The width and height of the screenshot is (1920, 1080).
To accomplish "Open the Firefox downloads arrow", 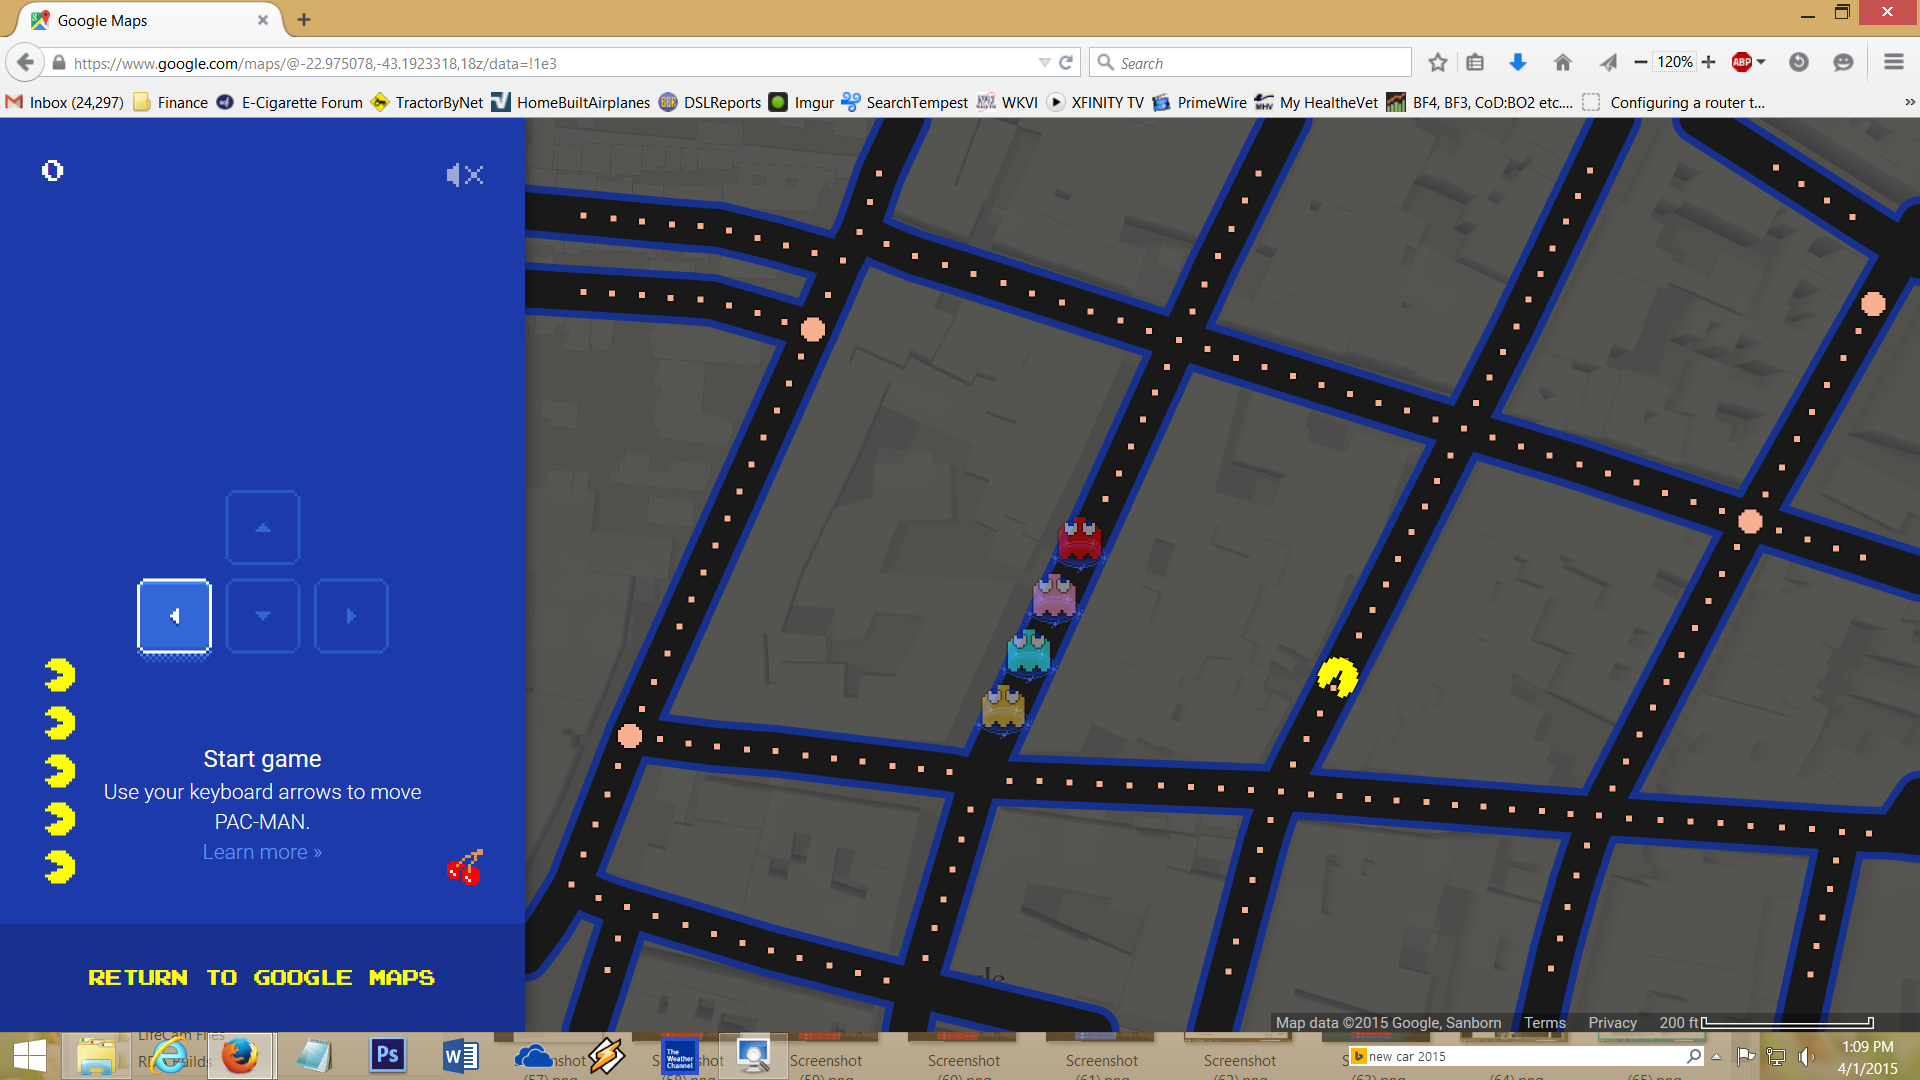I will point(1518,63).
